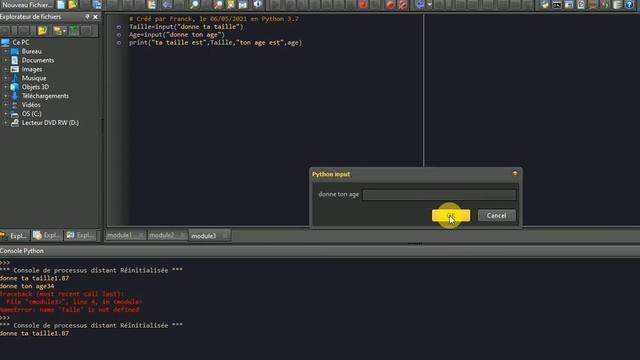
Task: Close the module3 tab
Action: pyautogui.click(x=224, y=236)
